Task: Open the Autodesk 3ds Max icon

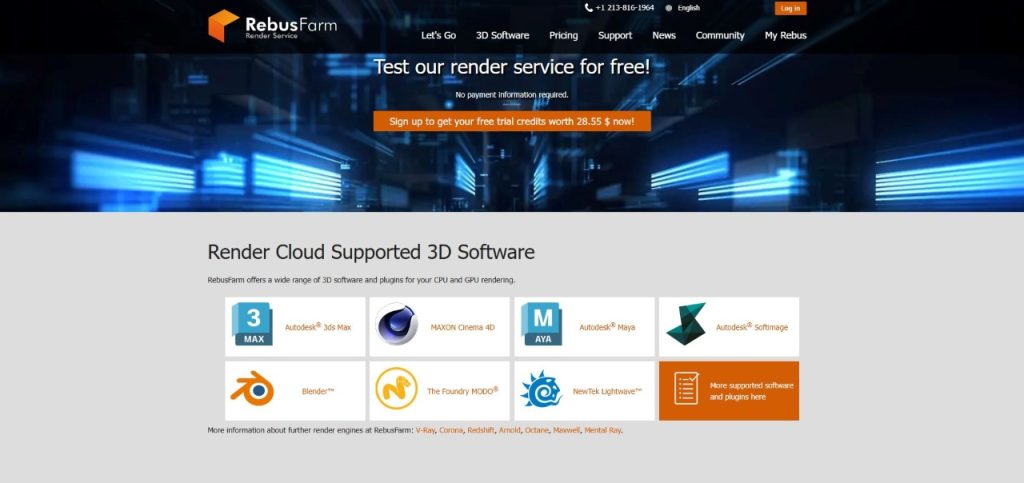Action: point(252,324)
